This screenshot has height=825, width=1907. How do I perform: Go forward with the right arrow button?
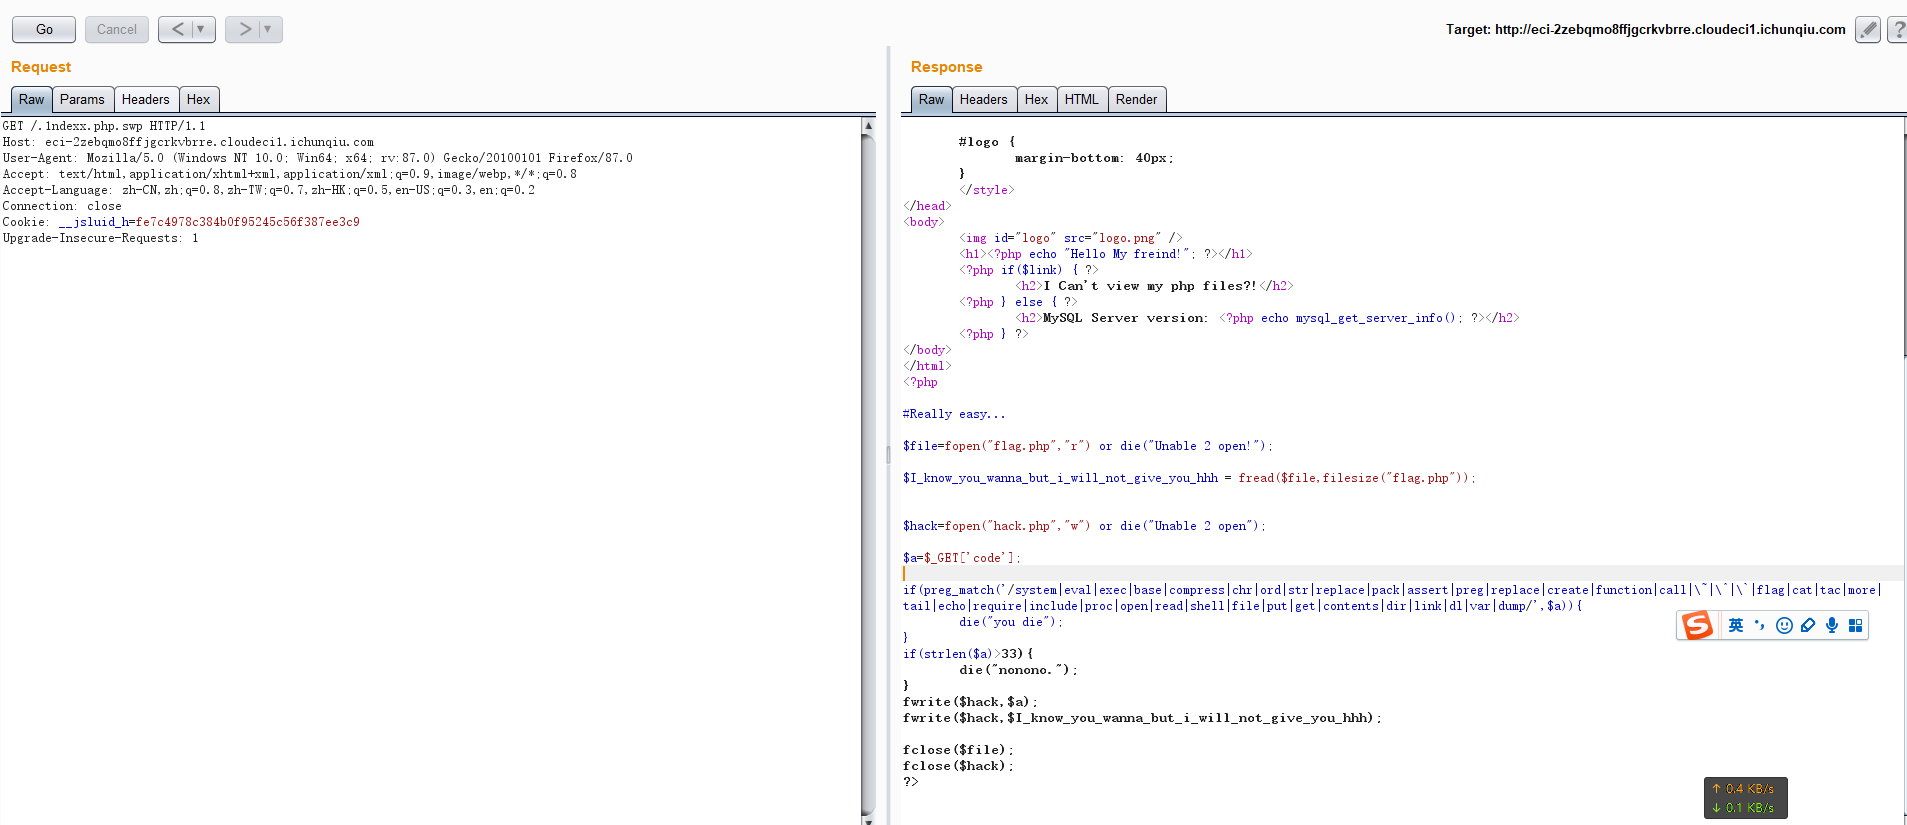[x=244, y=29]
